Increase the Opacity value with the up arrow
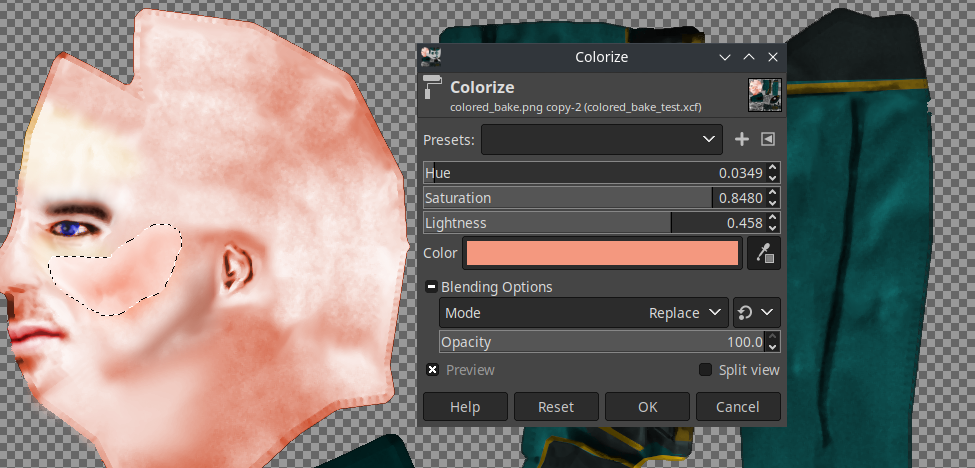The height and width of the screenshot is (468, 975). click(772, 337)
